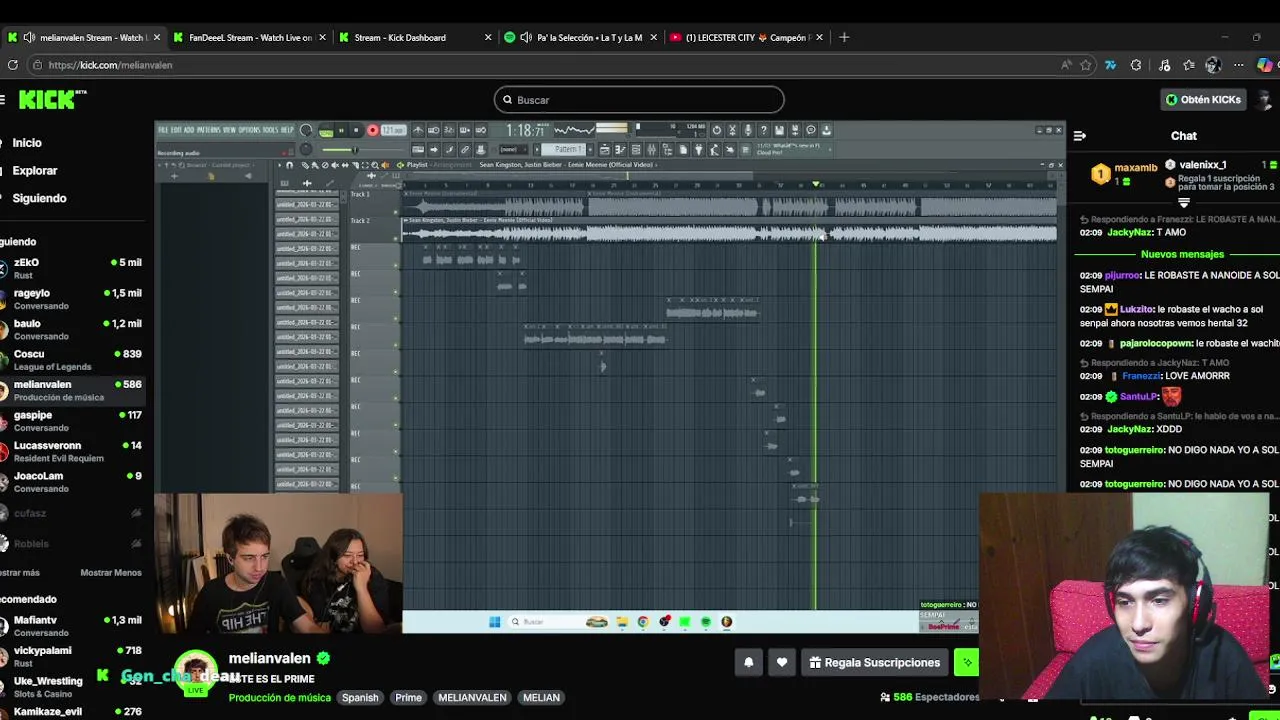Toggle FL Studio song/pattern mode button
This screenshot has height=720, width=1280.
click(326, 131)
